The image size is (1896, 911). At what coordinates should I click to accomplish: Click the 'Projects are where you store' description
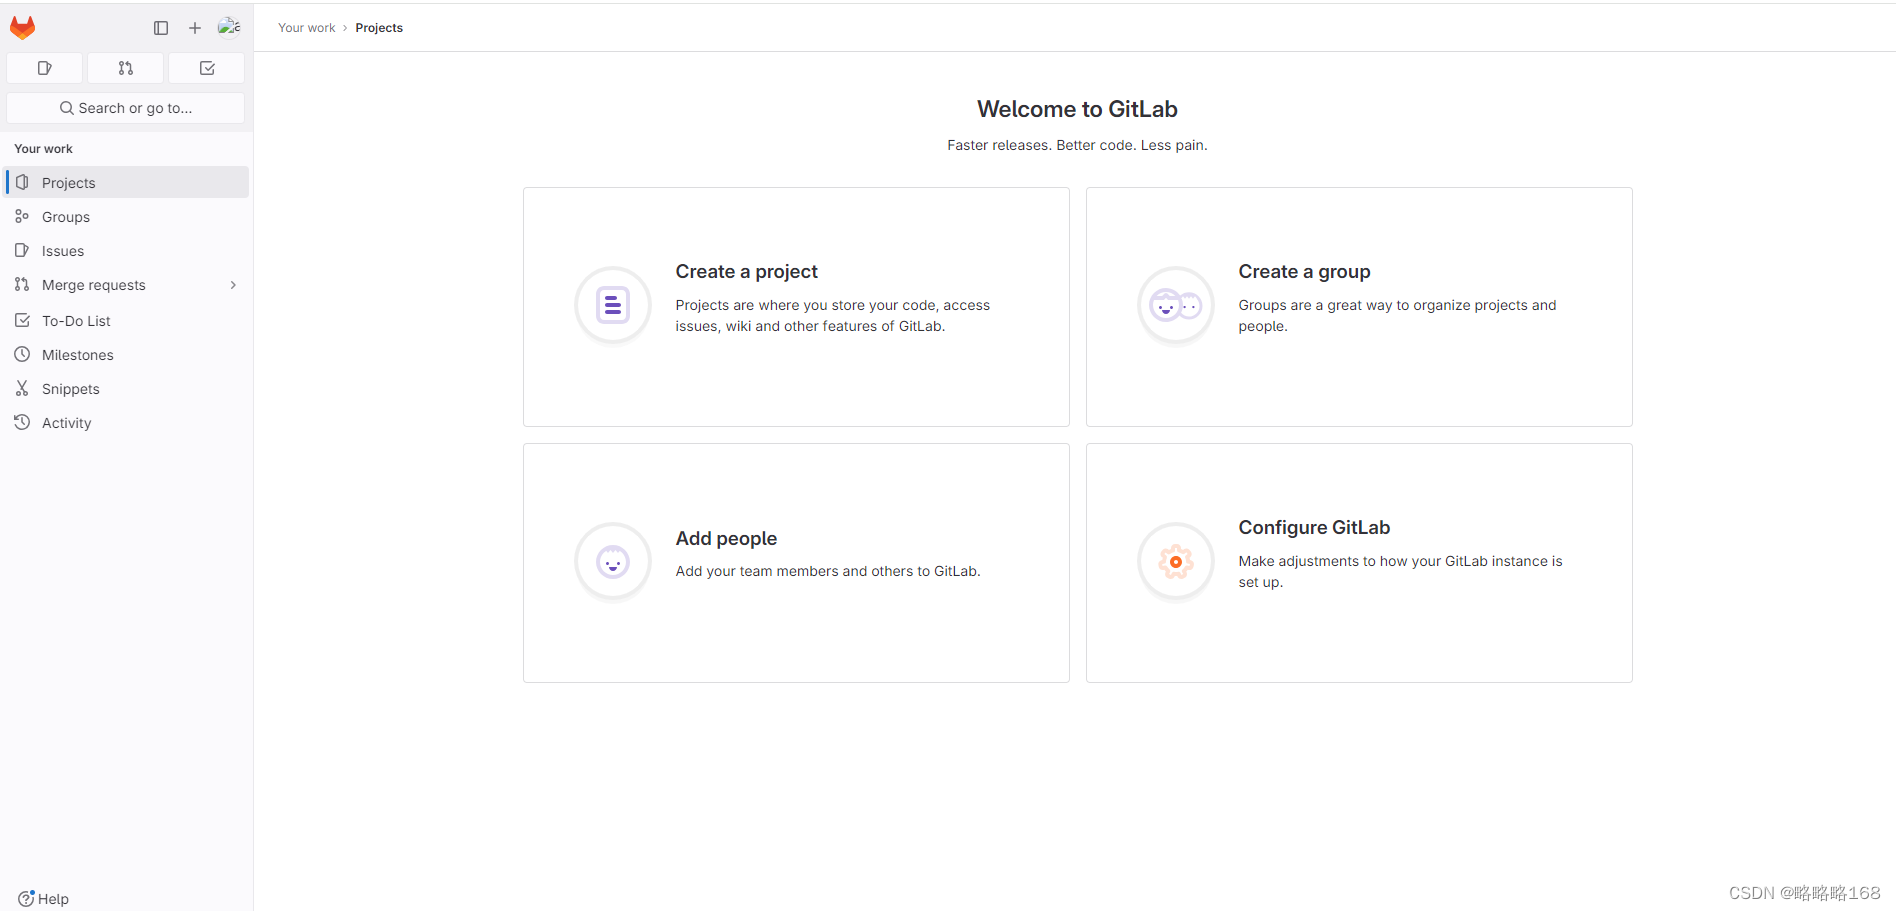point(832,316)
